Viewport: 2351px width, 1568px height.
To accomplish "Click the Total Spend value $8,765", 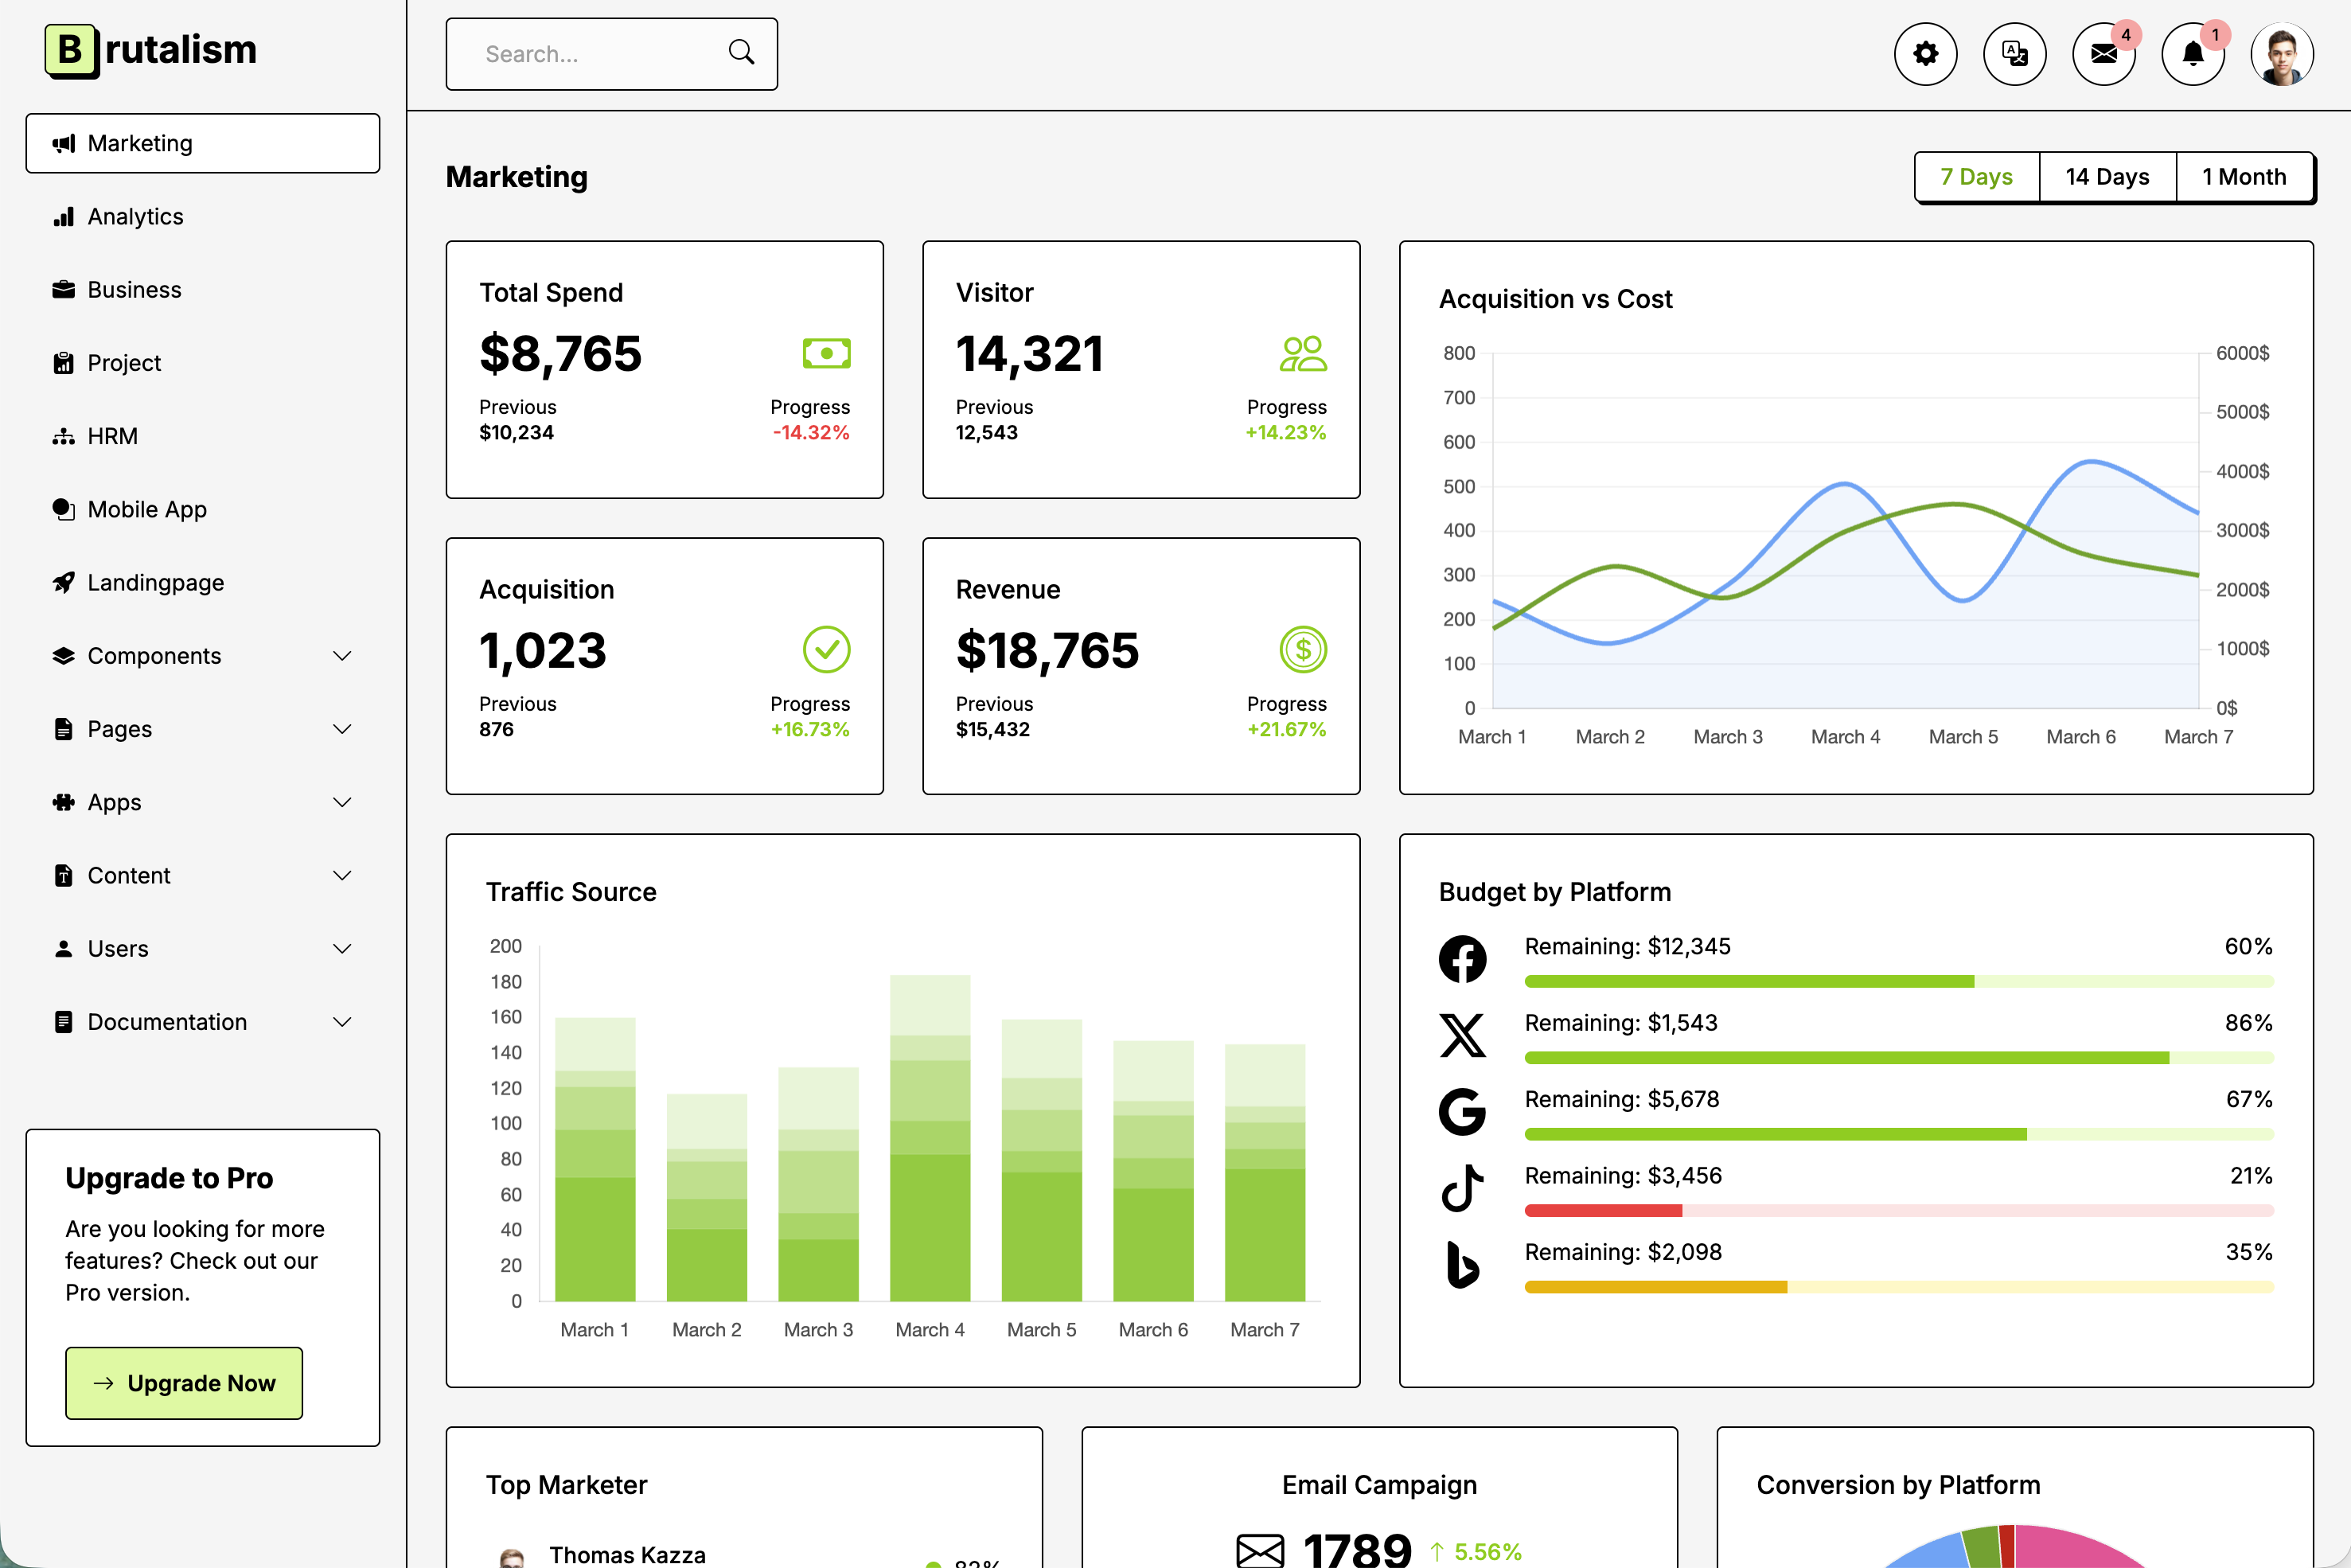I will pos(560,353).
